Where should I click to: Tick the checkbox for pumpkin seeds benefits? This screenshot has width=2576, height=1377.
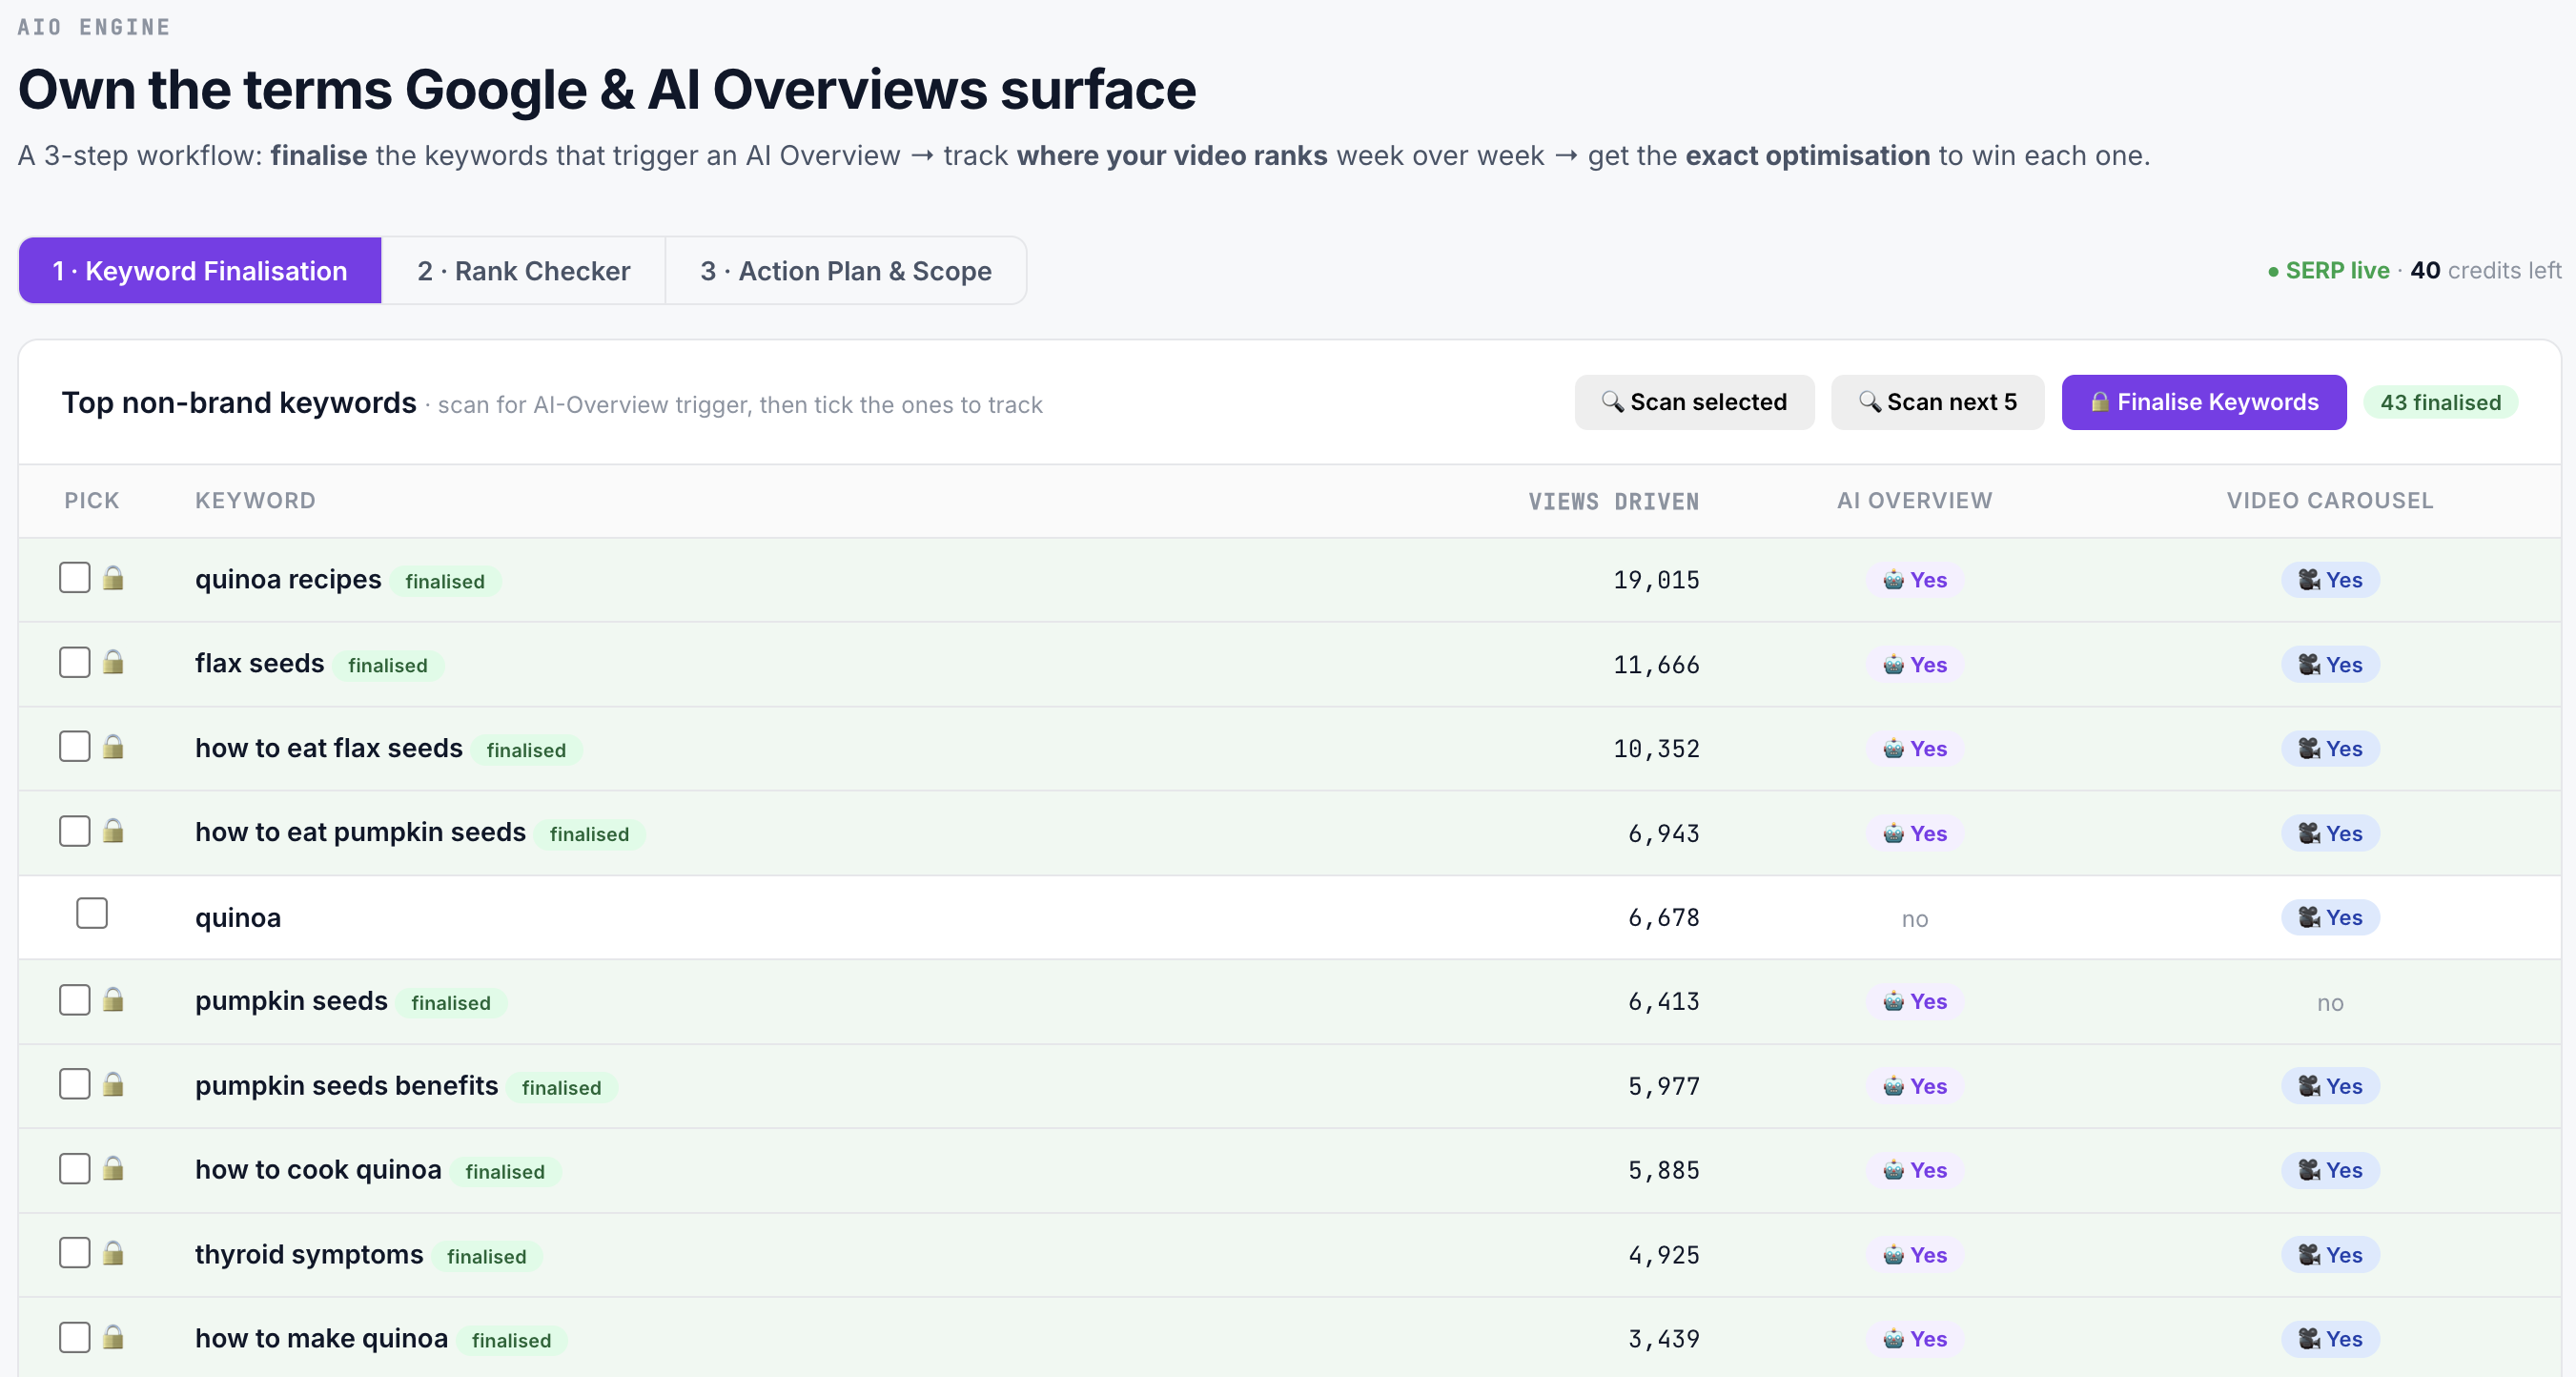point(75,1084)
